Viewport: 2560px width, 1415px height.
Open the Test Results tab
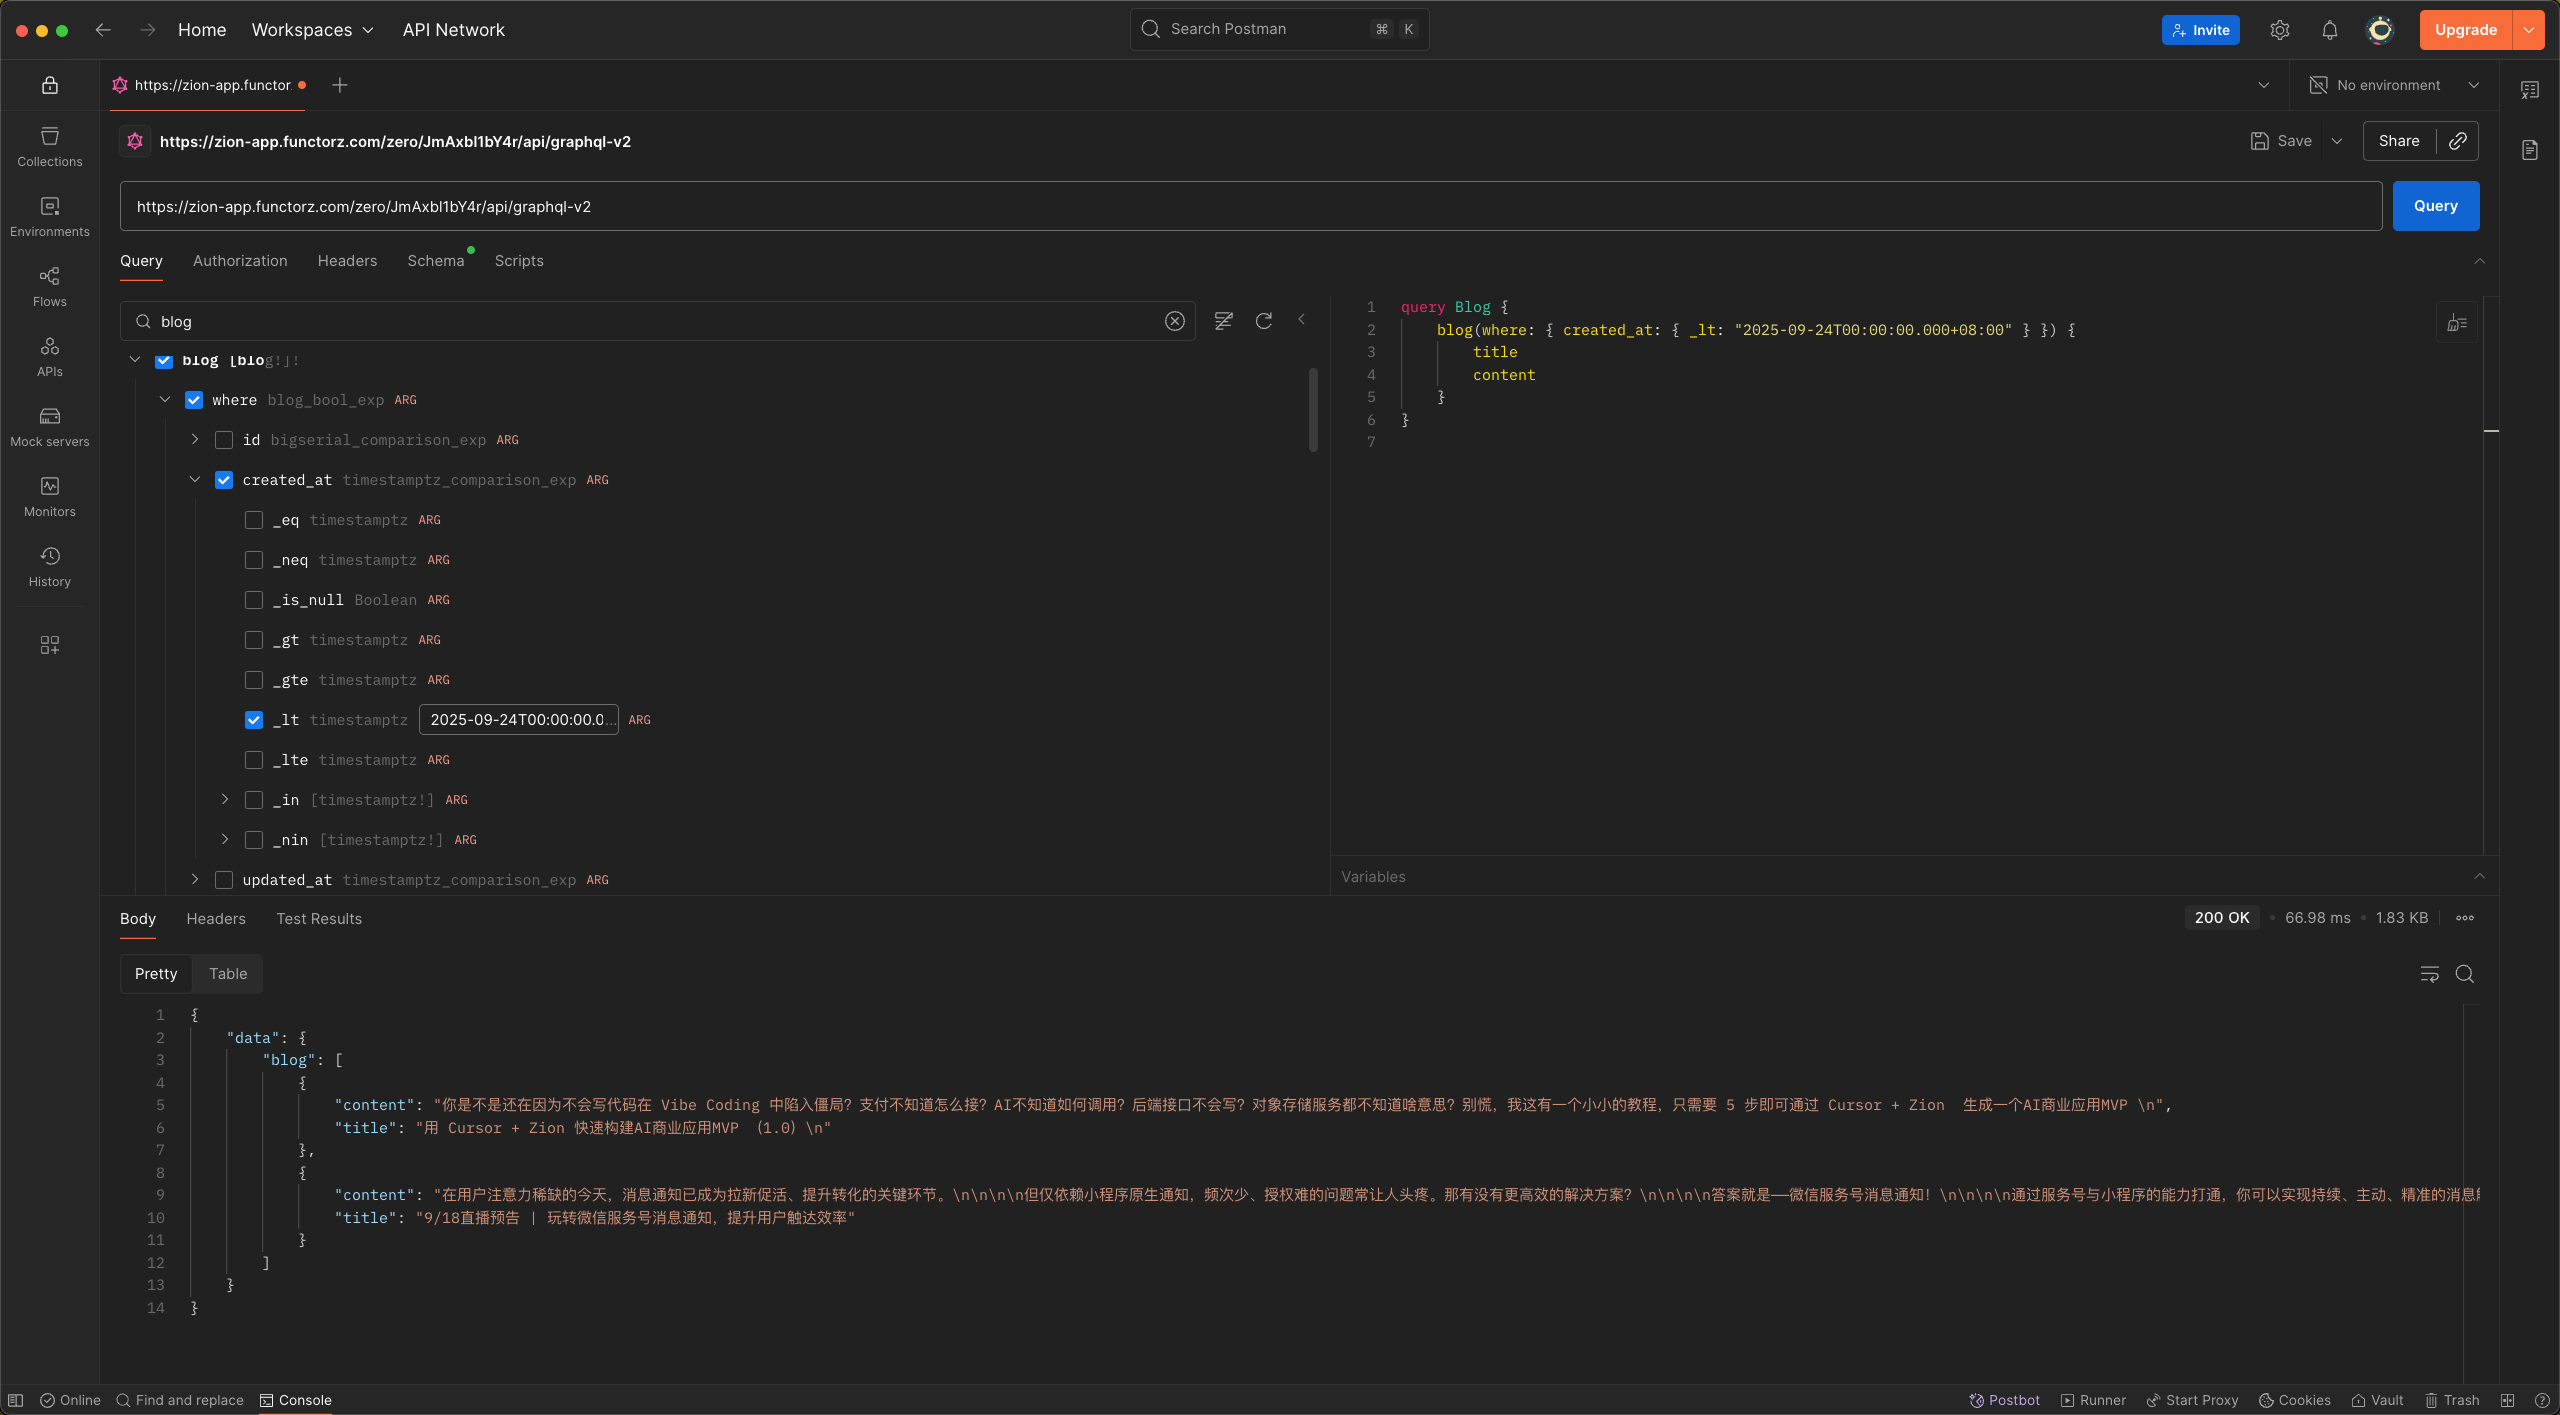pos(319,919)
